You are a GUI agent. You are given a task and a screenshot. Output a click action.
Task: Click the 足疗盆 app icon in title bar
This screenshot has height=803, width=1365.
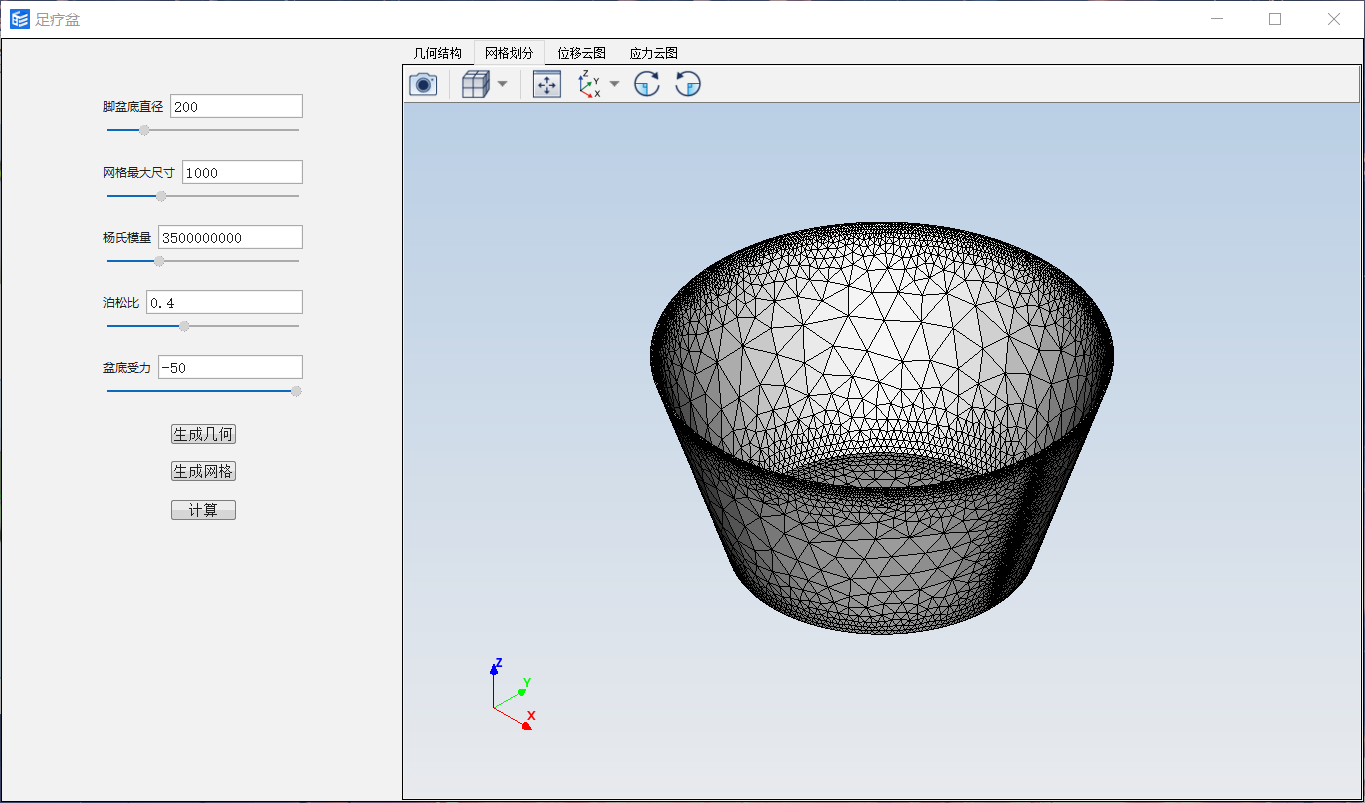(x=20, y=19)
